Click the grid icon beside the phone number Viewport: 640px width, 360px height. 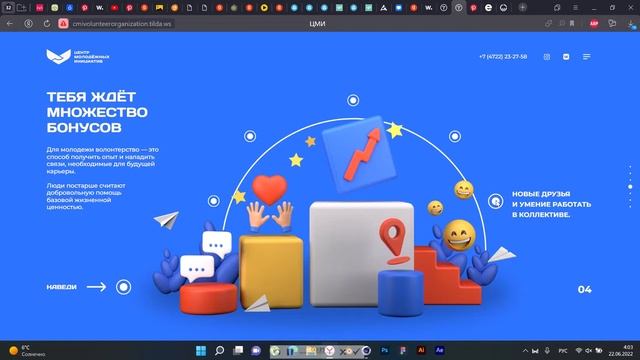(x=547, y=57)
